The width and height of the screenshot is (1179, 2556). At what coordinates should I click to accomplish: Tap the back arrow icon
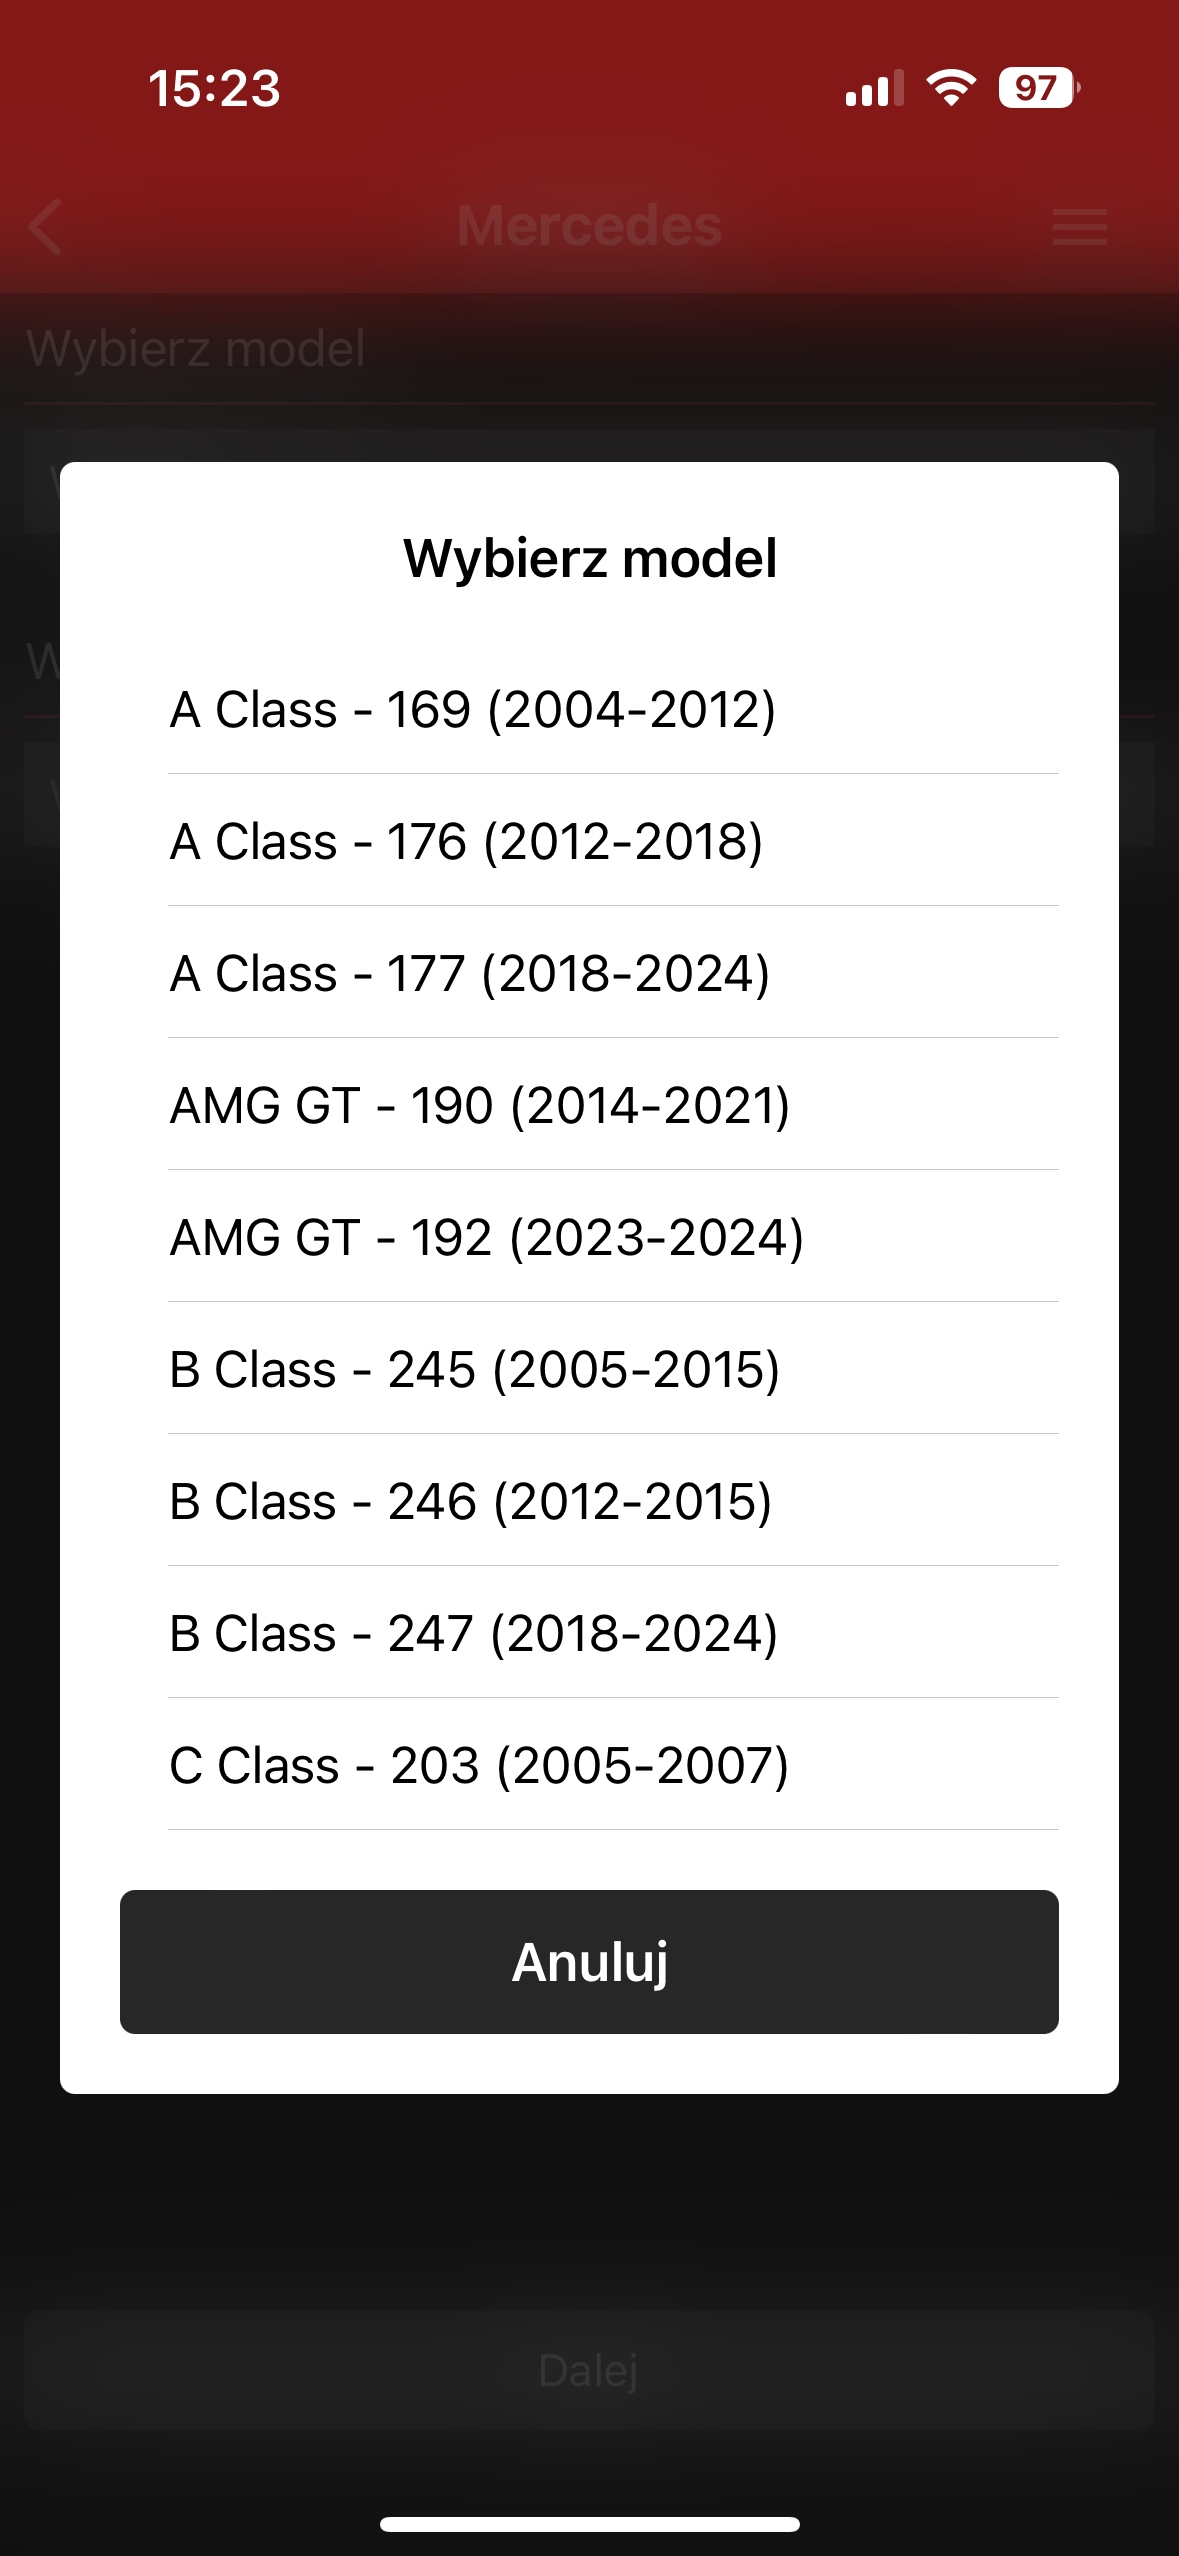coord(47,227)
